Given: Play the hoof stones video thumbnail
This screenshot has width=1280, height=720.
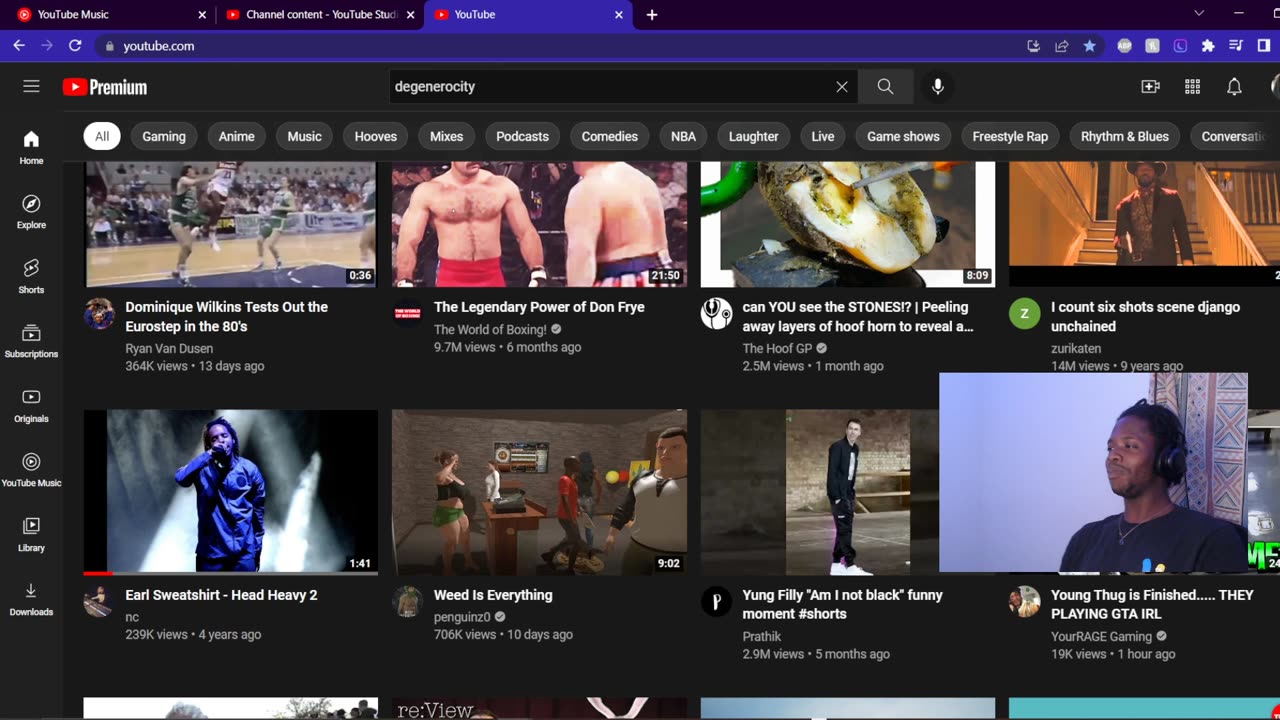Looking at the screenshot, I should click(848, 224).
